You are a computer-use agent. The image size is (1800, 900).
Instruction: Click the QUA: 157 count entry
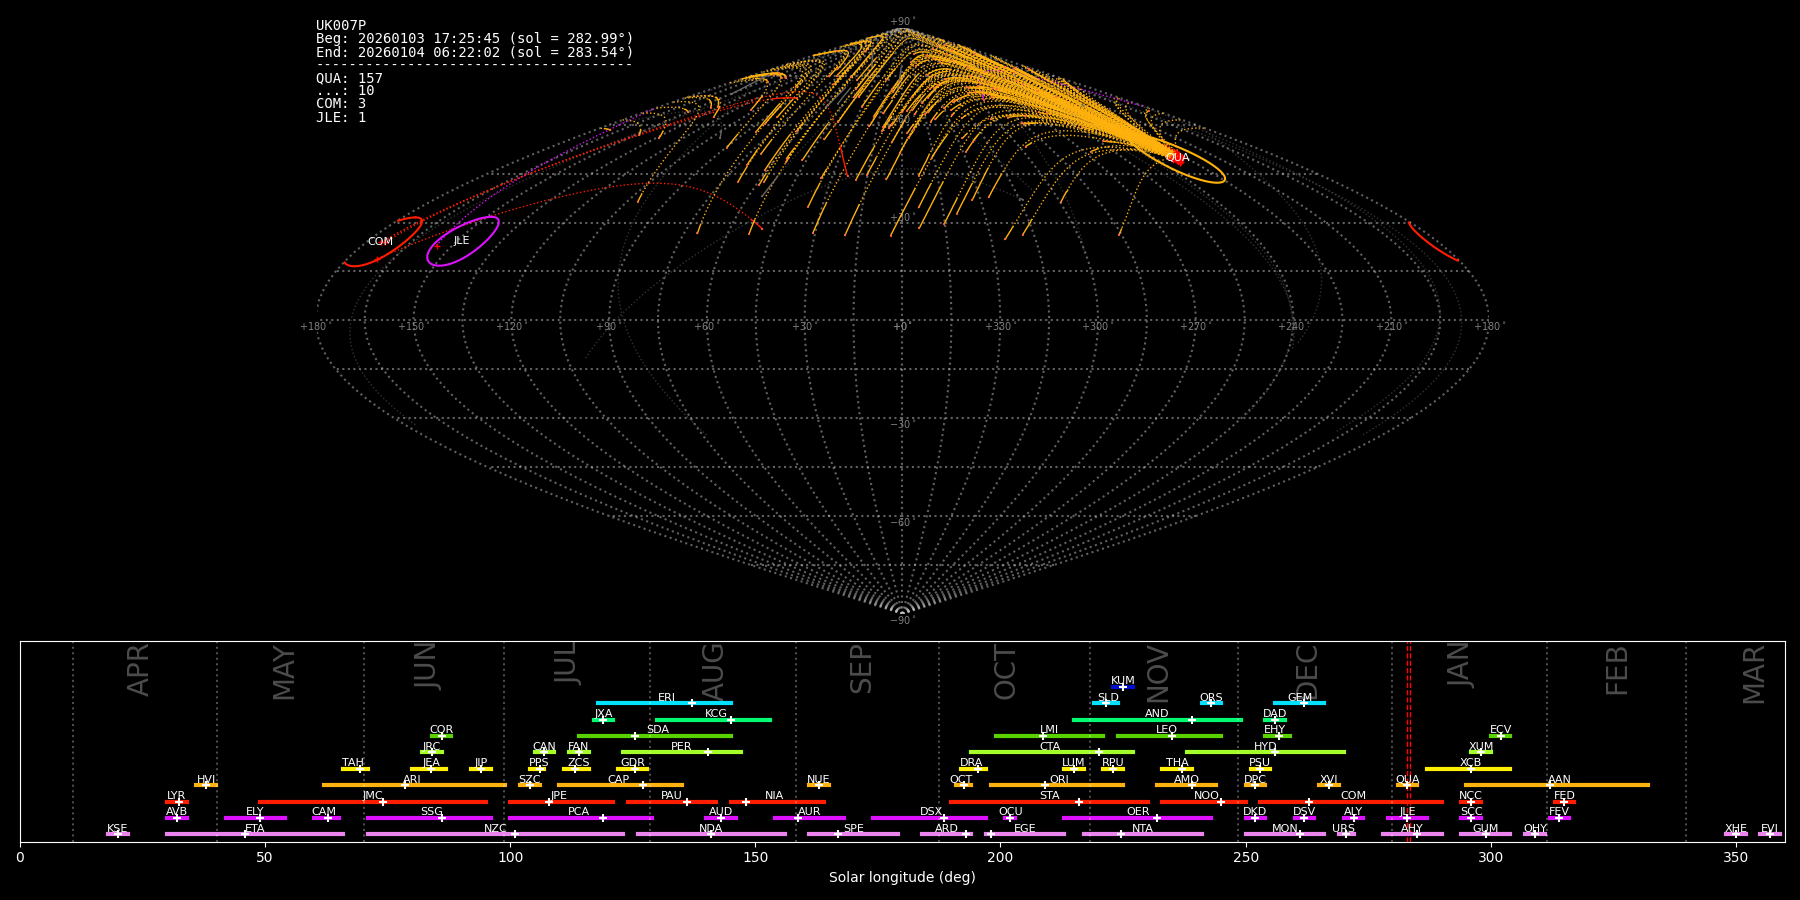pyautogui.click(x=349, y=79)
